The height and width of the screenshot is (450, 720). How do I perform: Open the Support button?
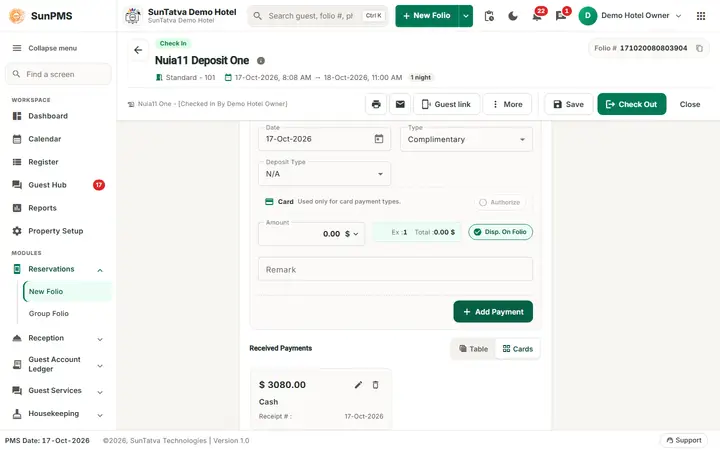click(684, 440)
